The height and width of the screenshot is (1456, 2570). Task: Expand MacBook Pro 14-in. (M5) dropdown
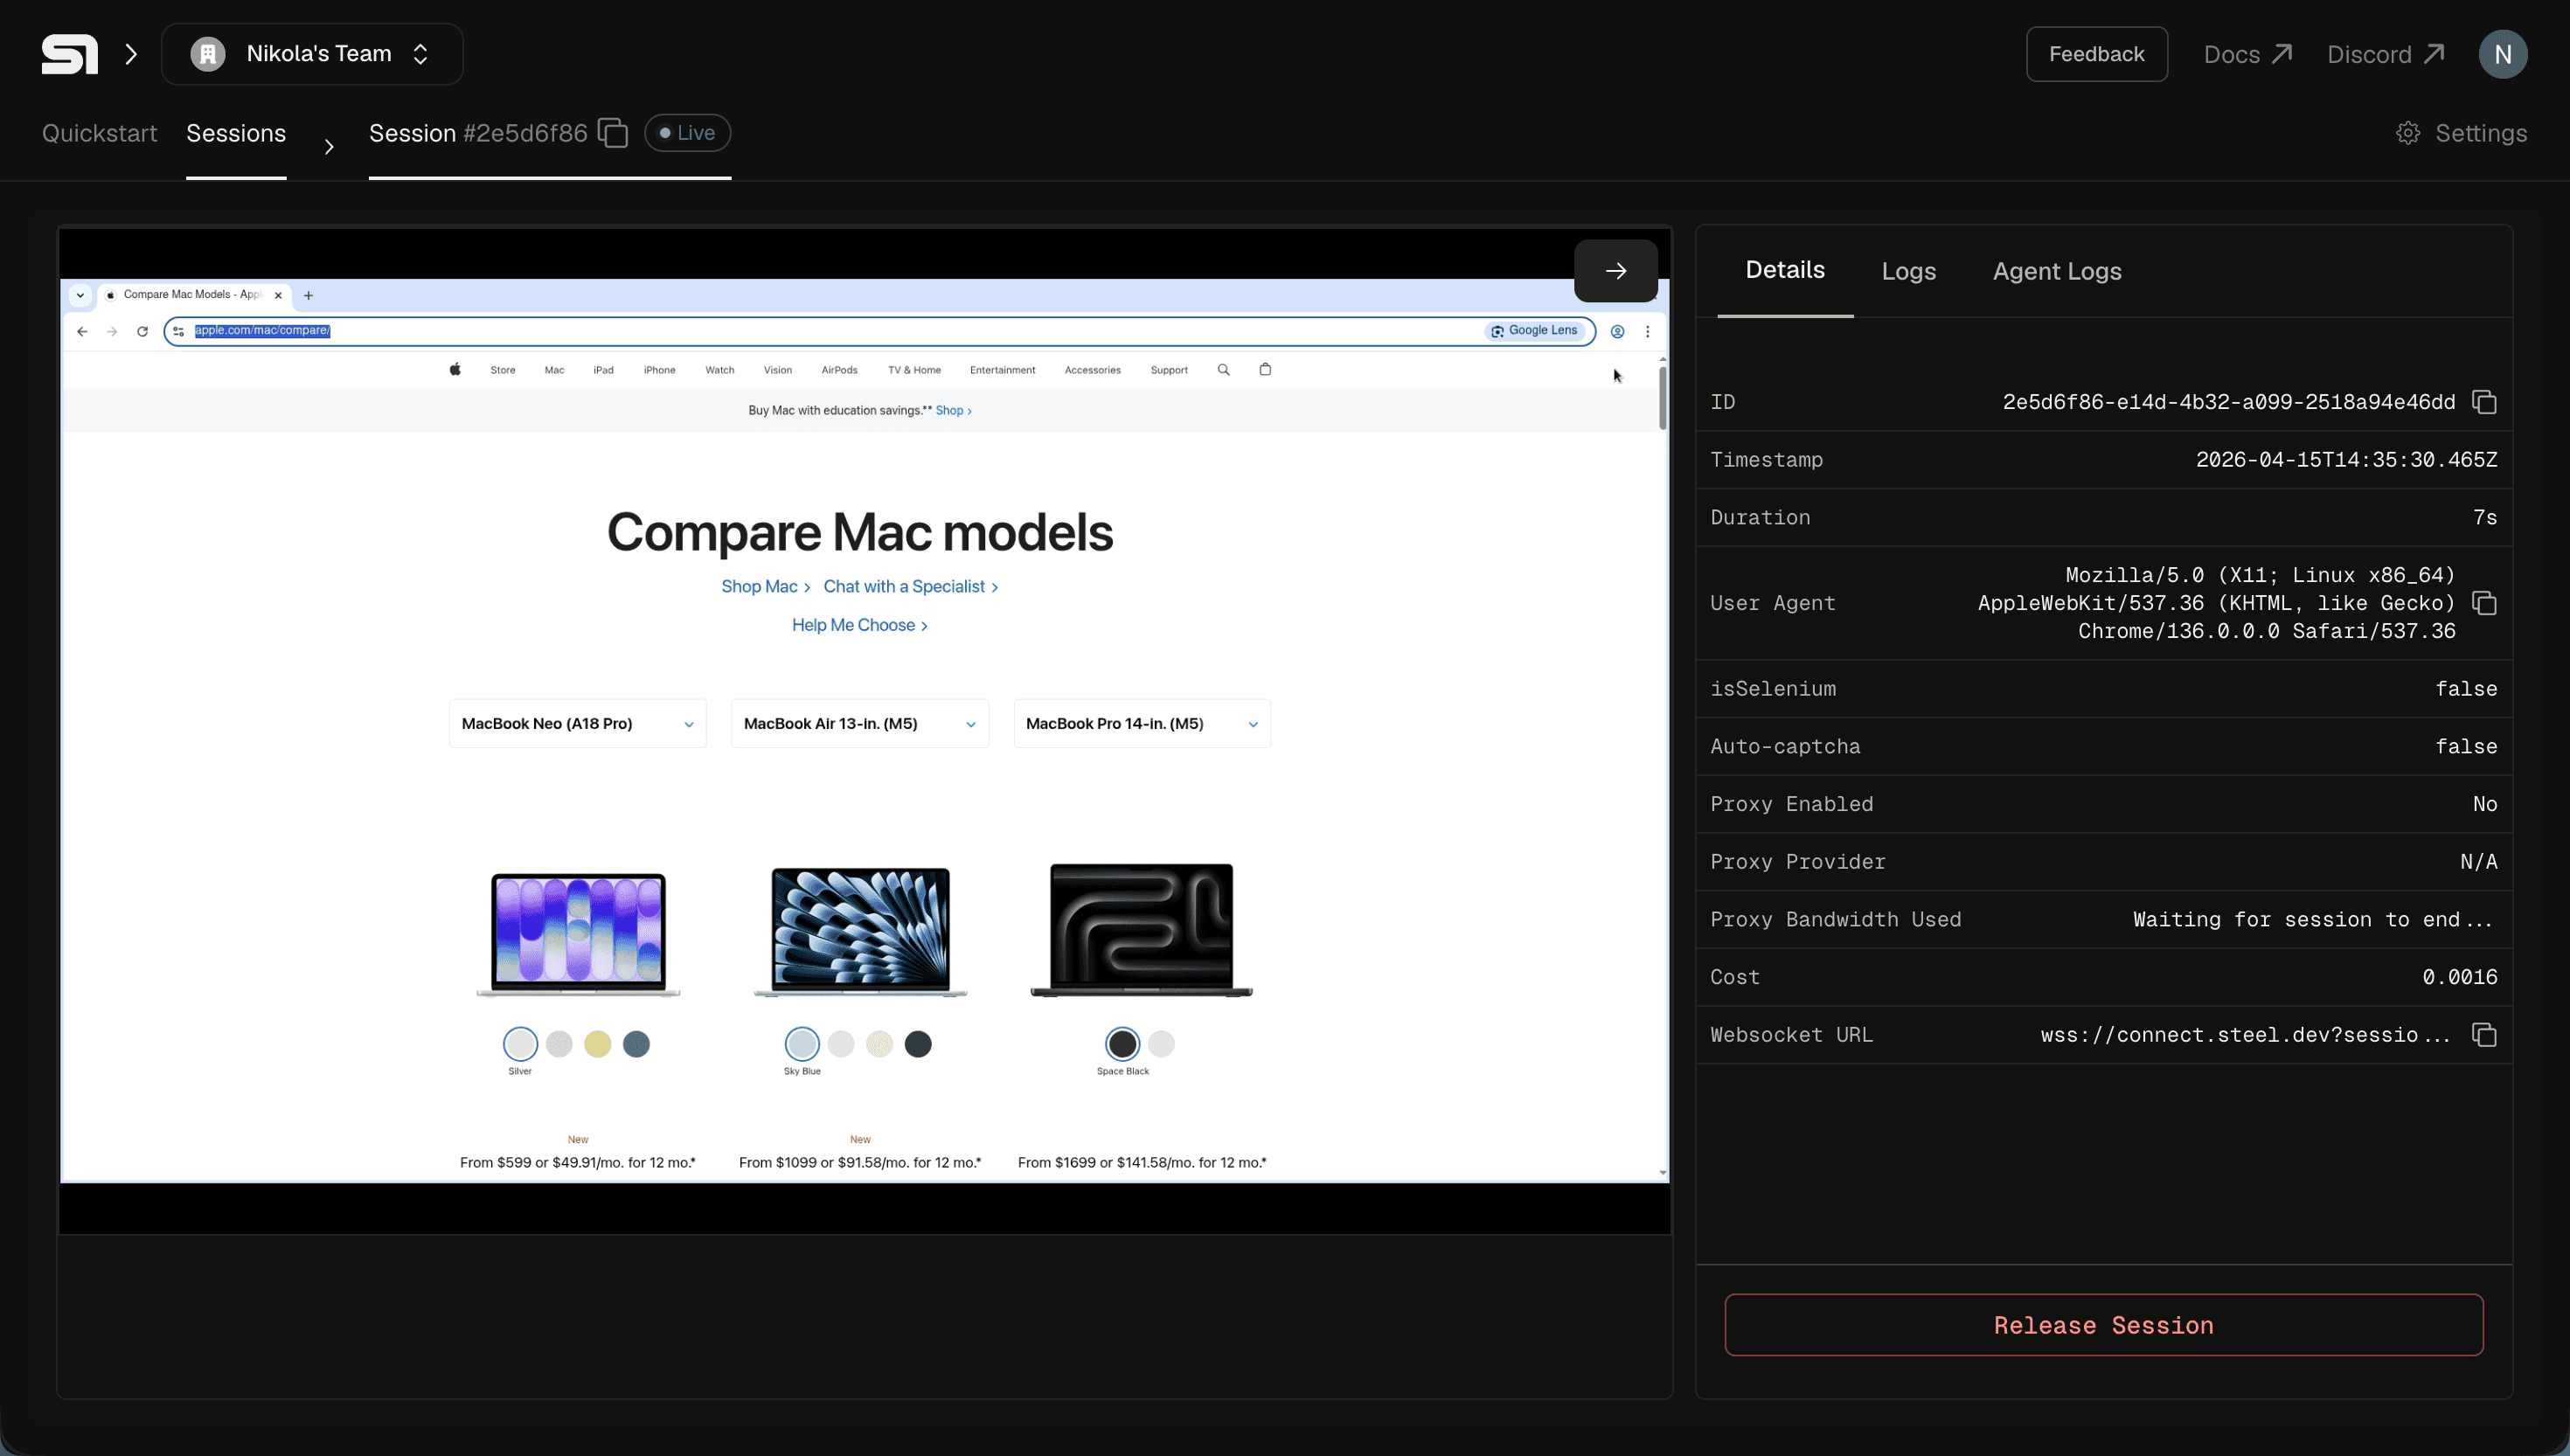click(1141, 724)
